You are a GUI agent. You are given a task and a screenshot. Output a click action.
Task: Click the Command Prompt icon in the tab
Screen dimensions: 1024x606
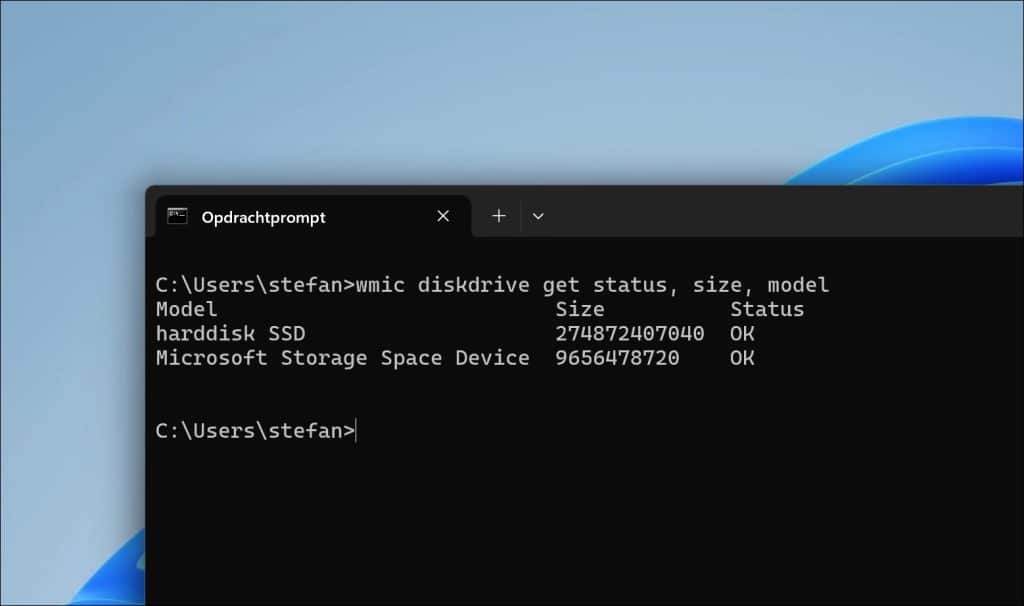178,216
